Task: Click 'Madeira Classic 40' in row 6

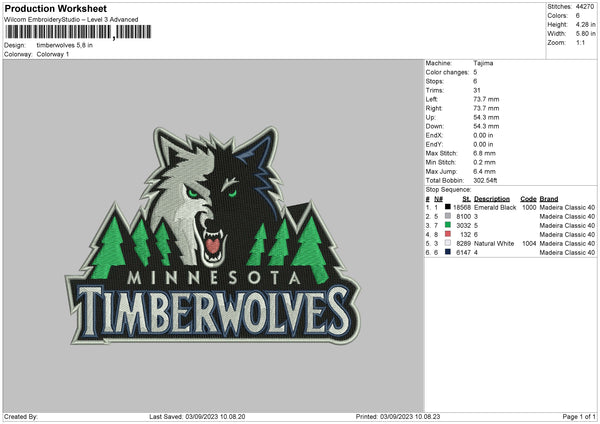Action: tap(567, 253)
